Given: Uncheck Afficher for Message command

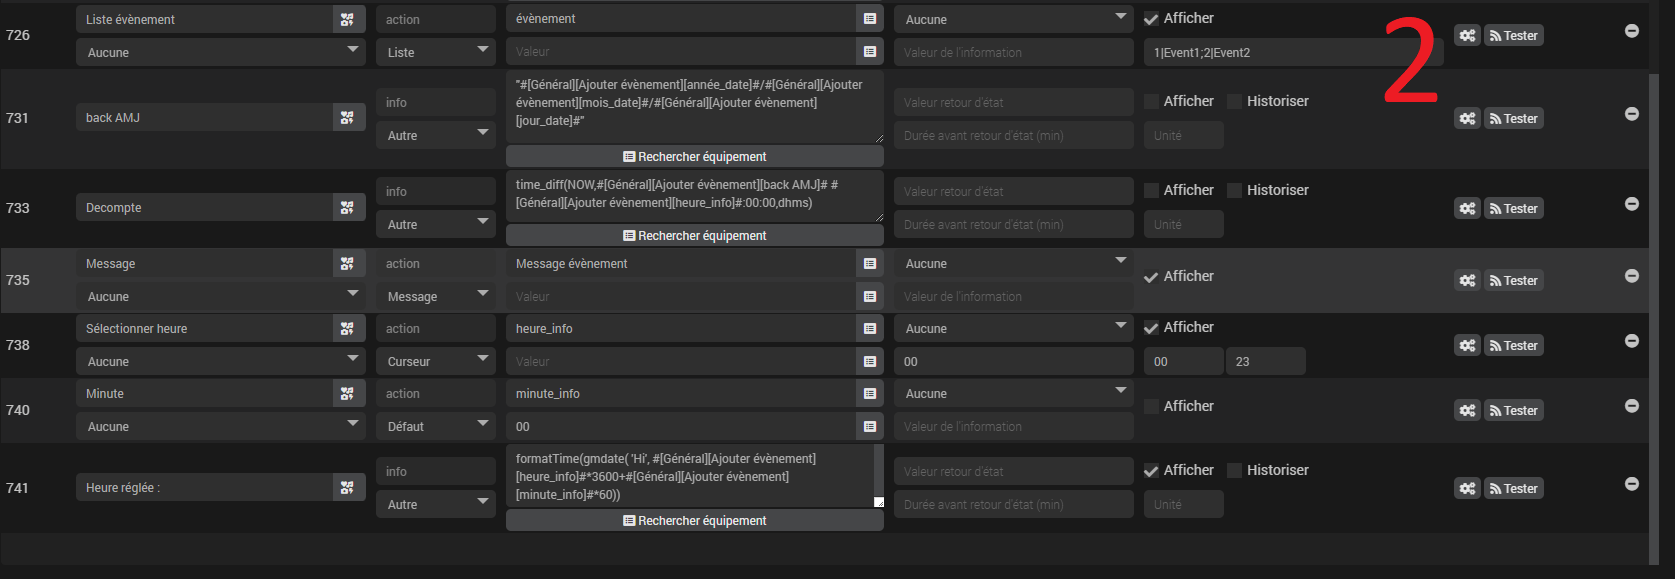Looking at the screenshot, I should pos(1151,277).
